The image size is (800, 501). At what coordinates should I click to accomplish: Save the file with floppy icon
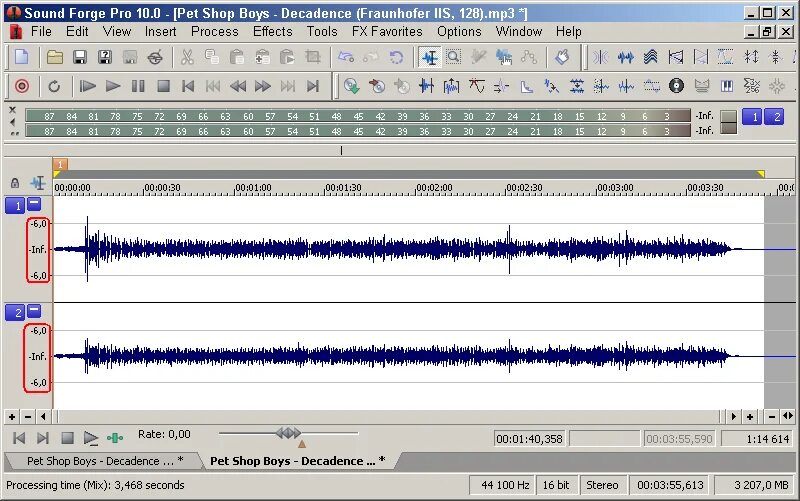tap(80, 57)
